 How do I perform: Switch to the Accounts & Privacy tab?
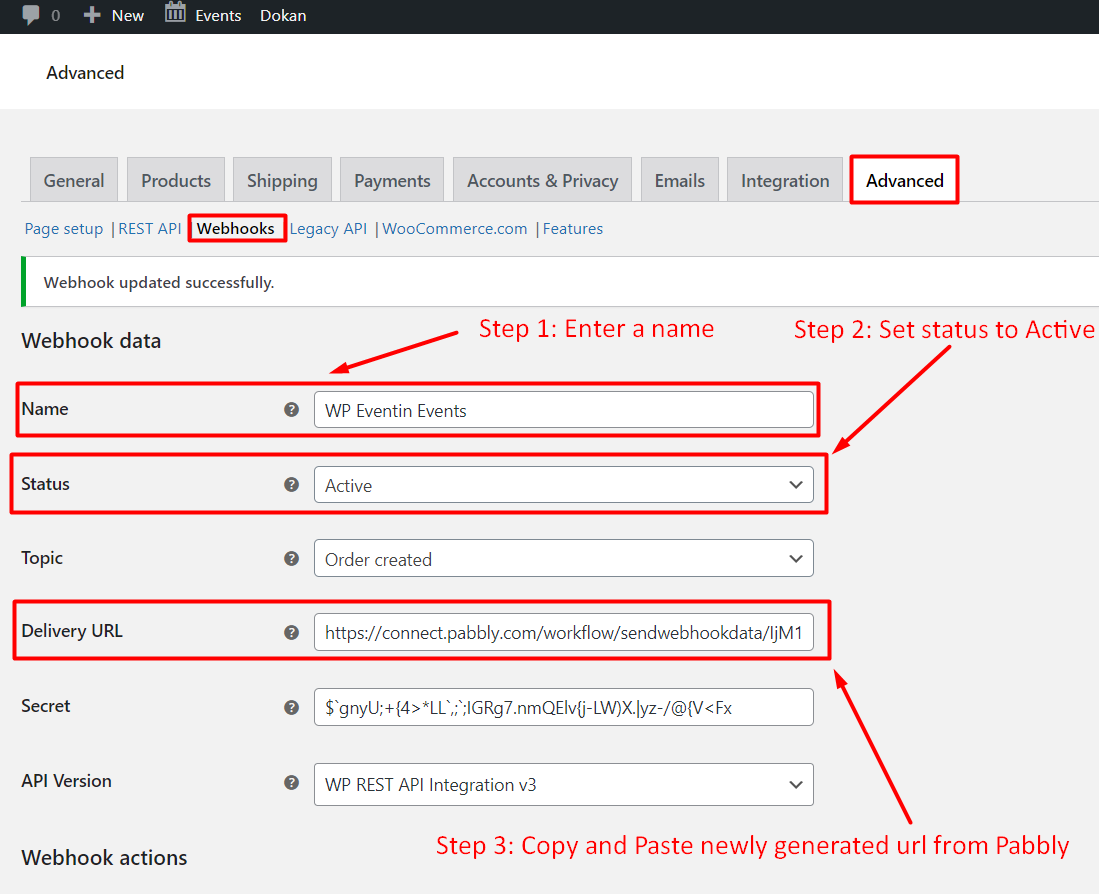542,180
